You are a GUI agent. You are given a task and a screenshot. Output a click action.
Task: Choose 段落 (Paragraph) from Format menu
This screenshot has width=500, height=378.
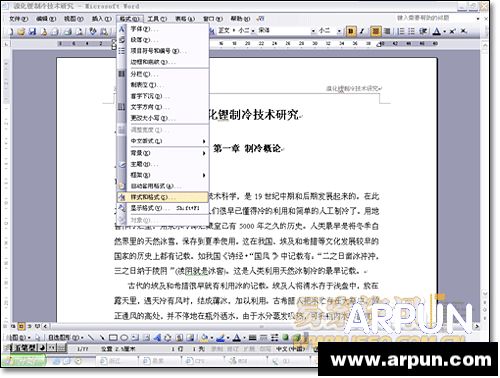coord(163,40)
